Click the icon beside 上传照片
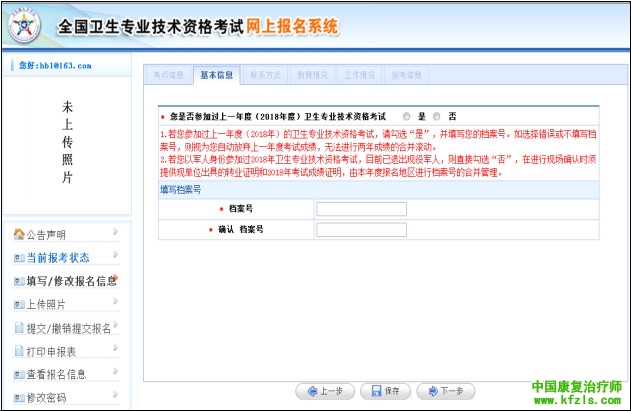Image resolution: width=631 pixels, height=412 pixels. [19, 305]
